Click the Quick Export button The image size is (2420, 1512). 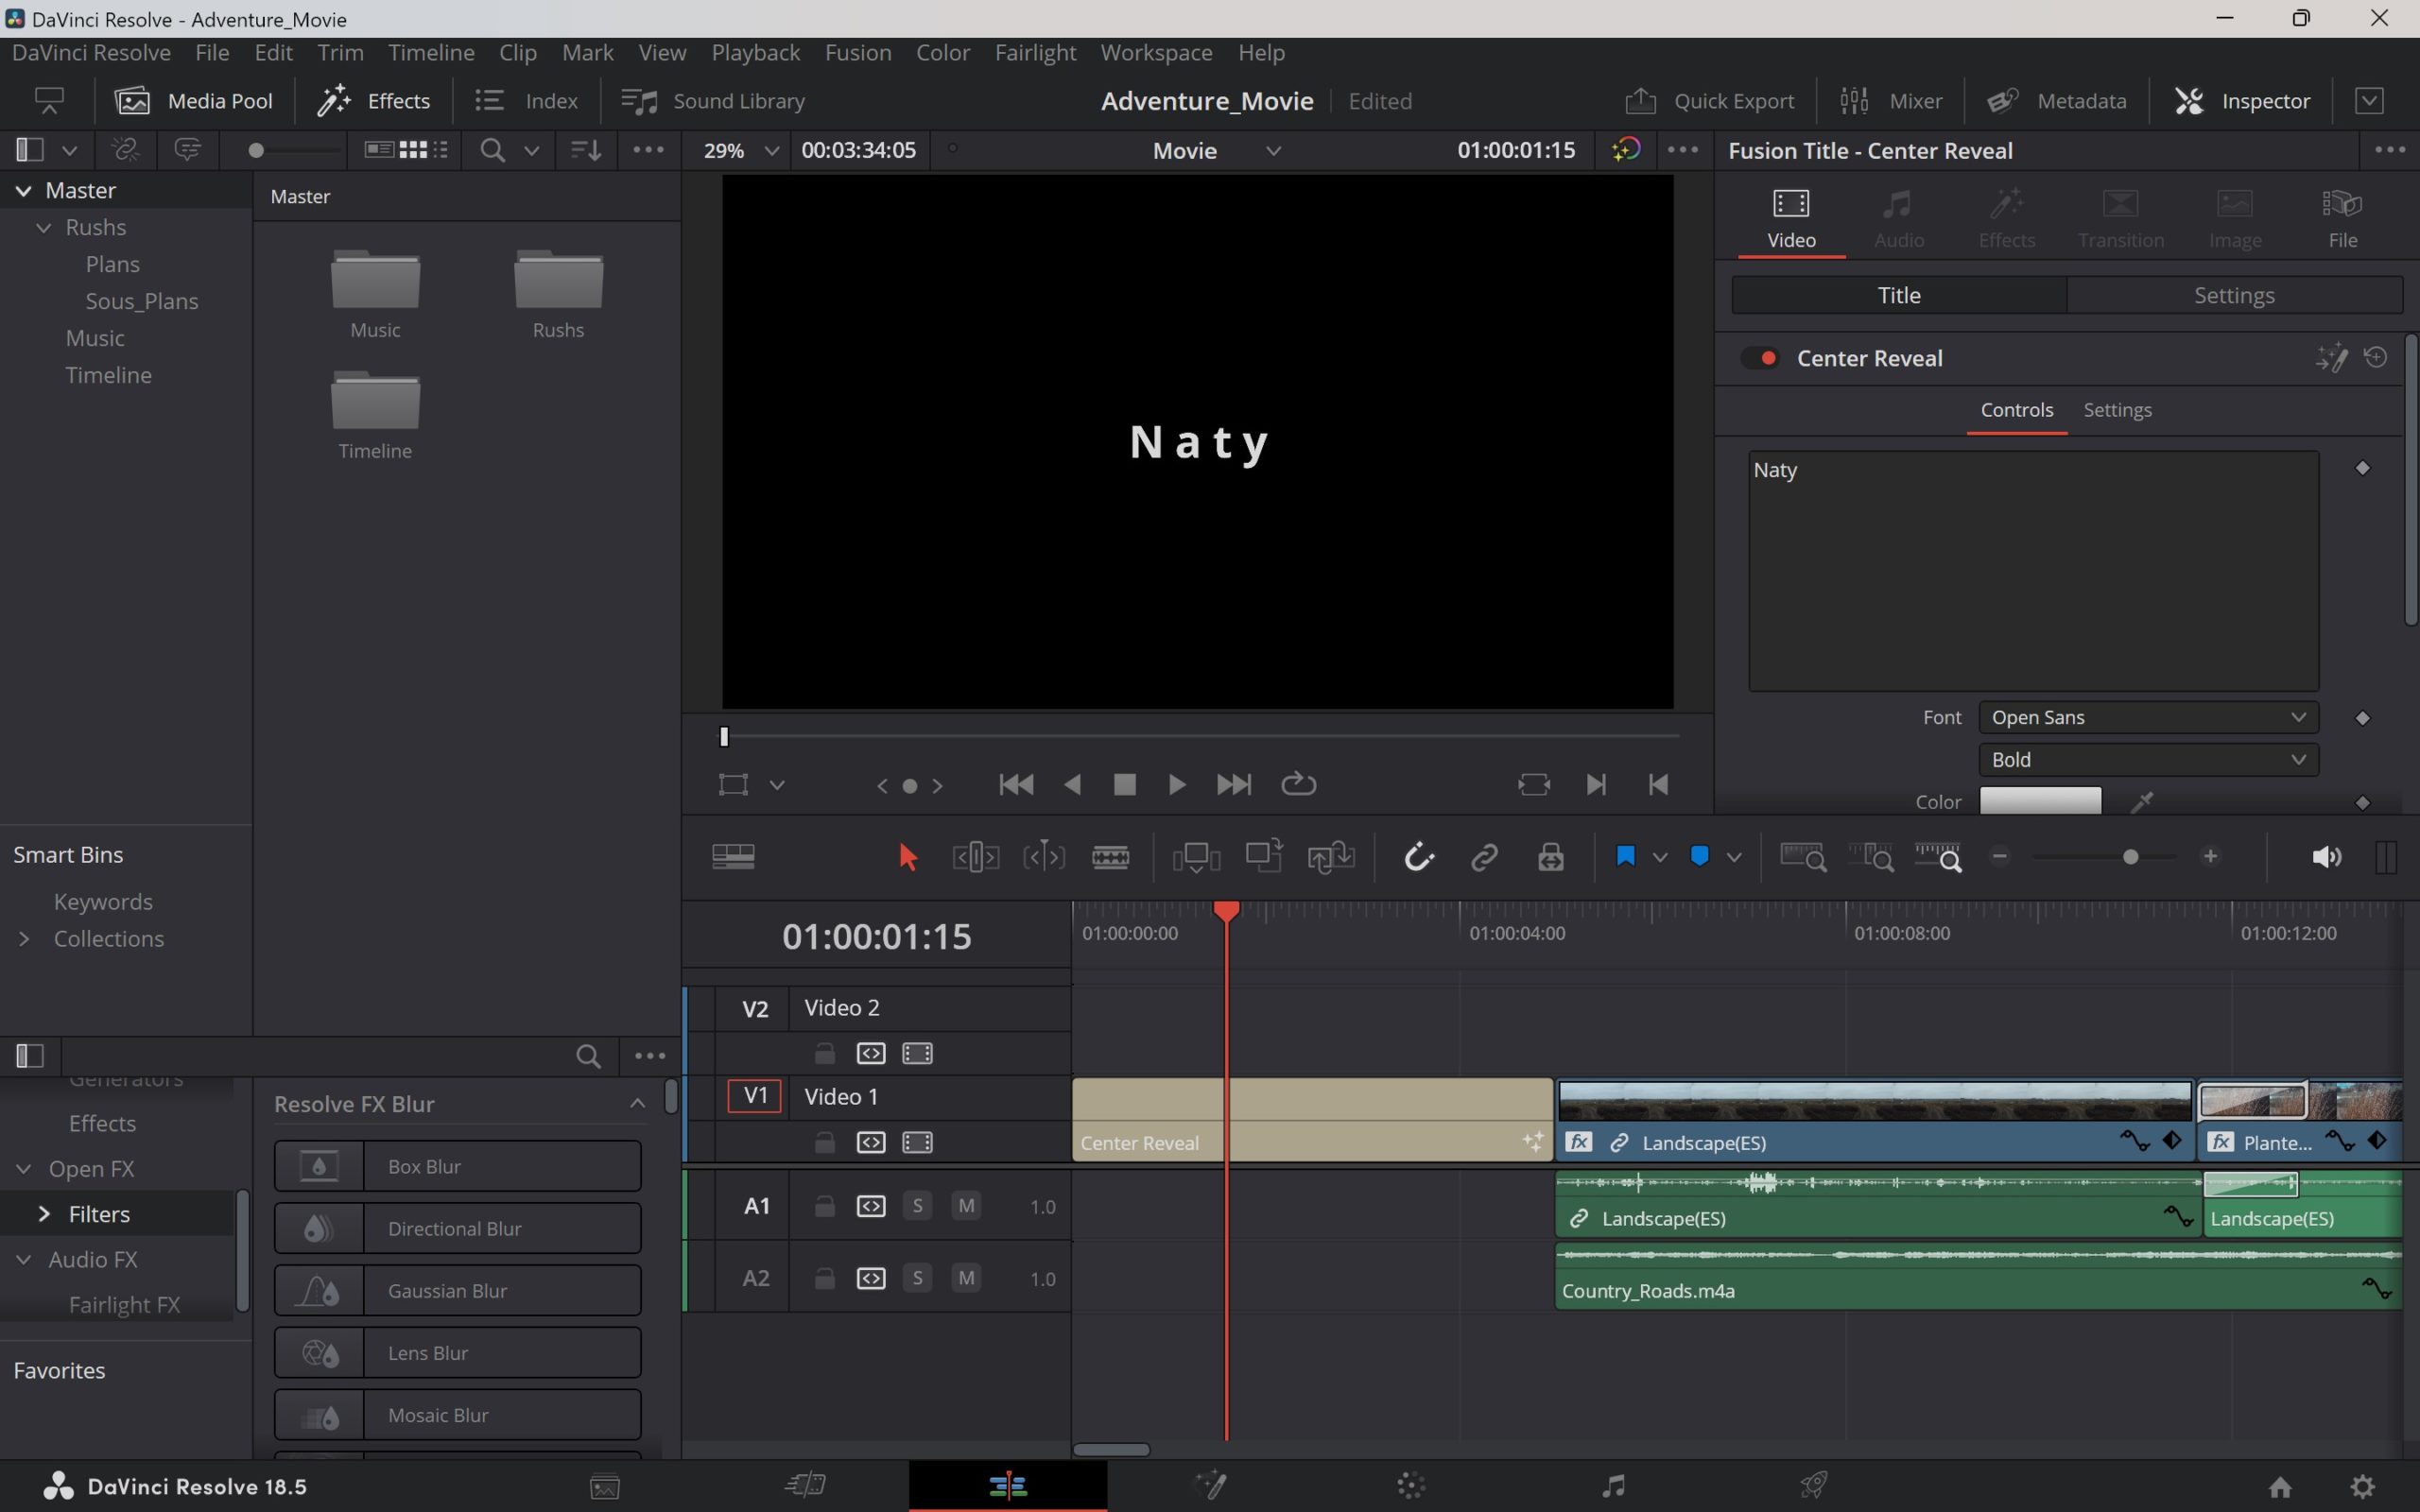click(1710, 101)
